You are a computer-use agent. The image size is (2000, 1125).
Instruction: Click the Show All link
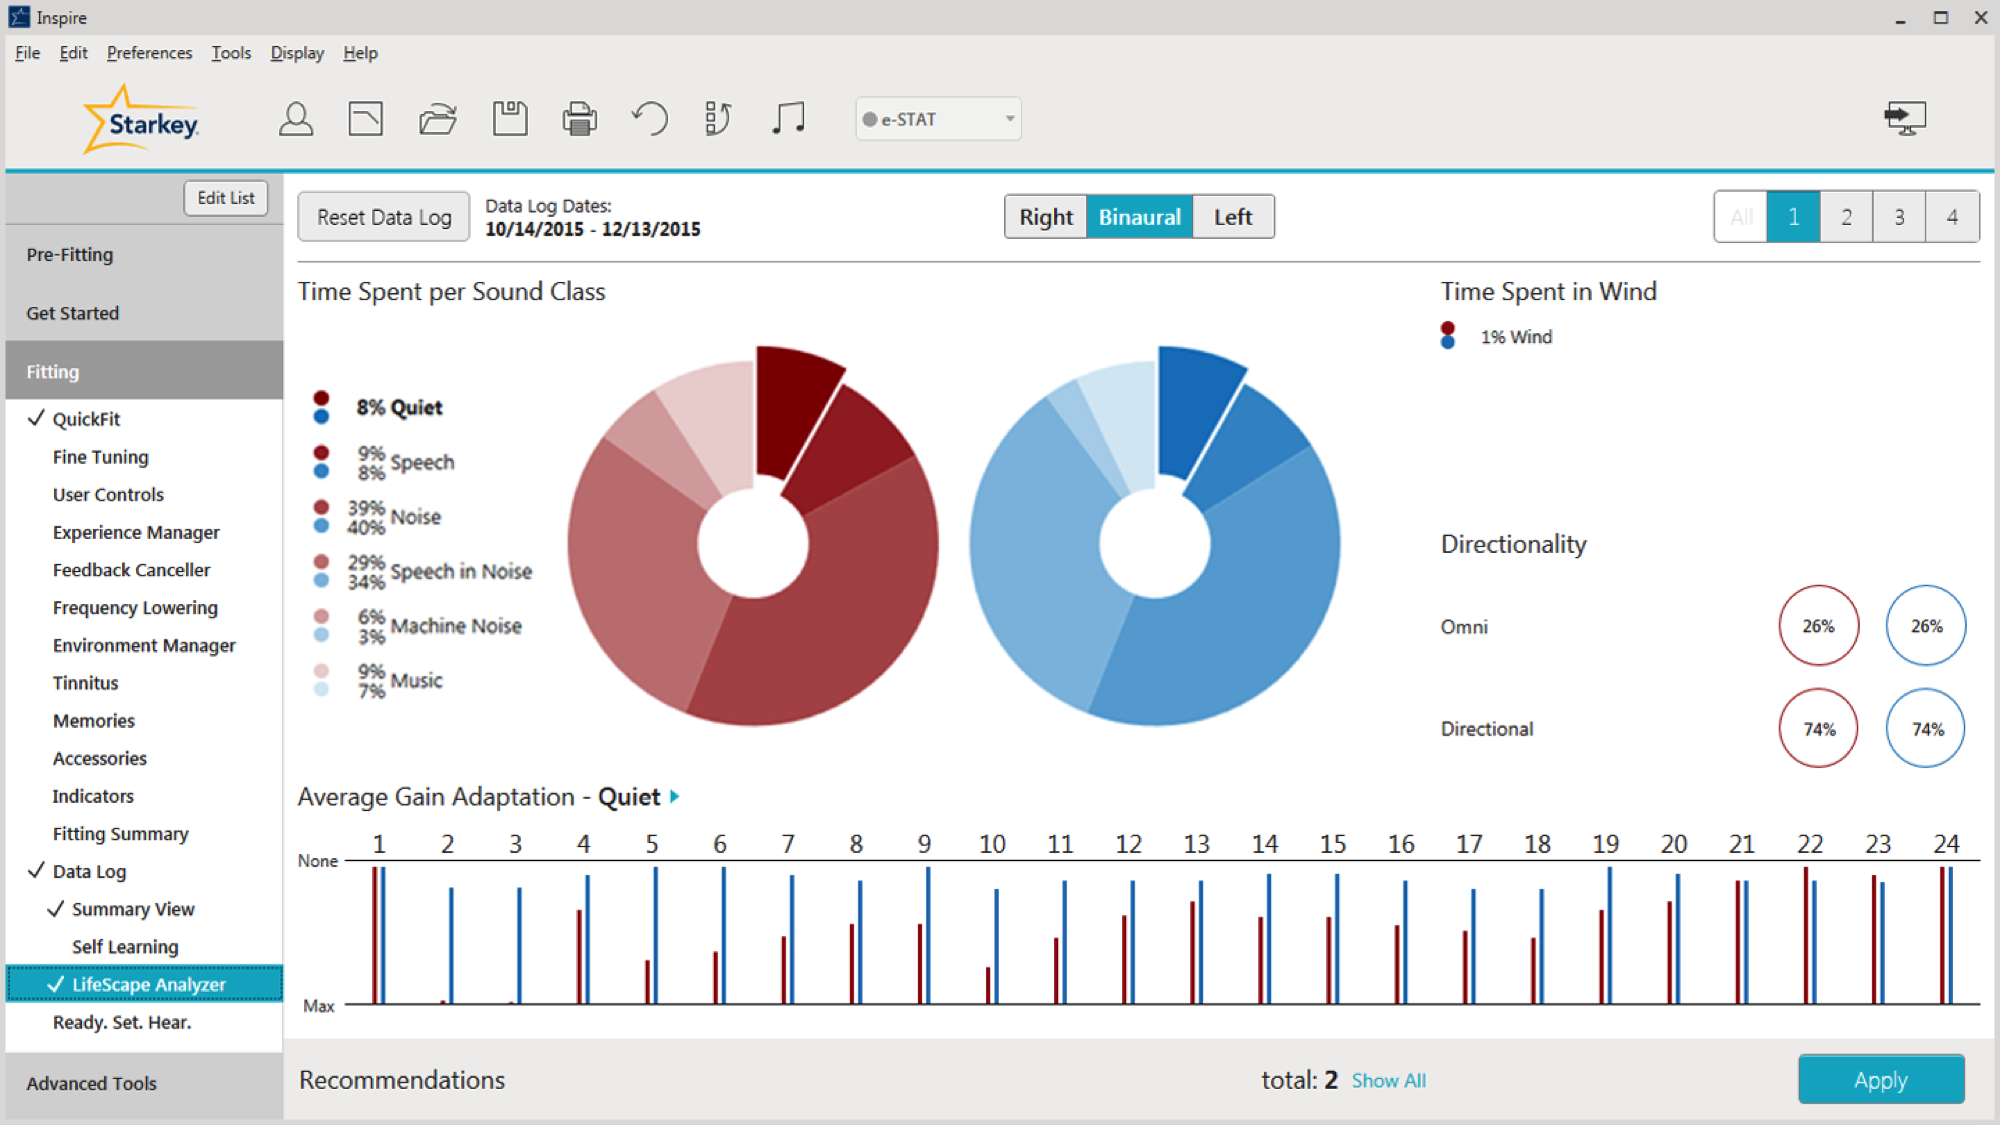click(x=1389, y=1080)
